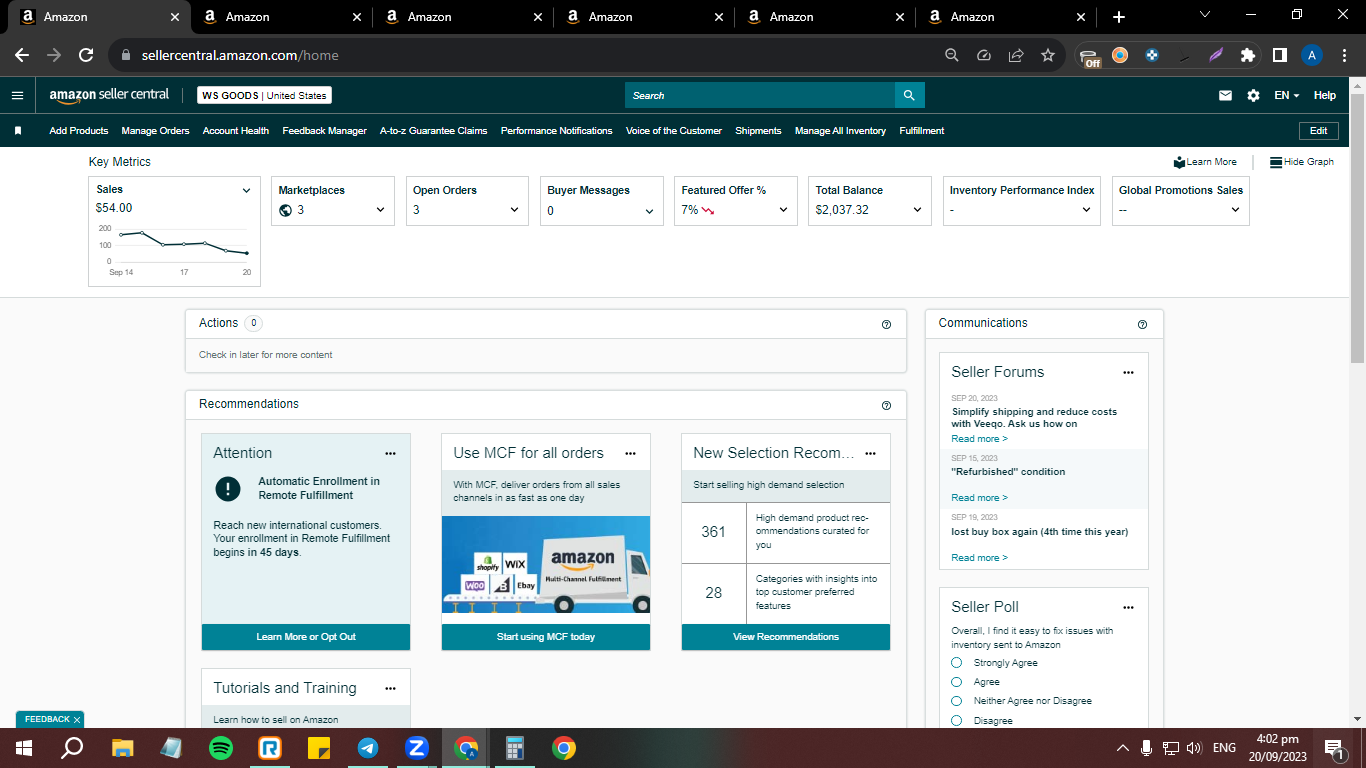Click the help icon on the Actions panel

click(886, 324)
